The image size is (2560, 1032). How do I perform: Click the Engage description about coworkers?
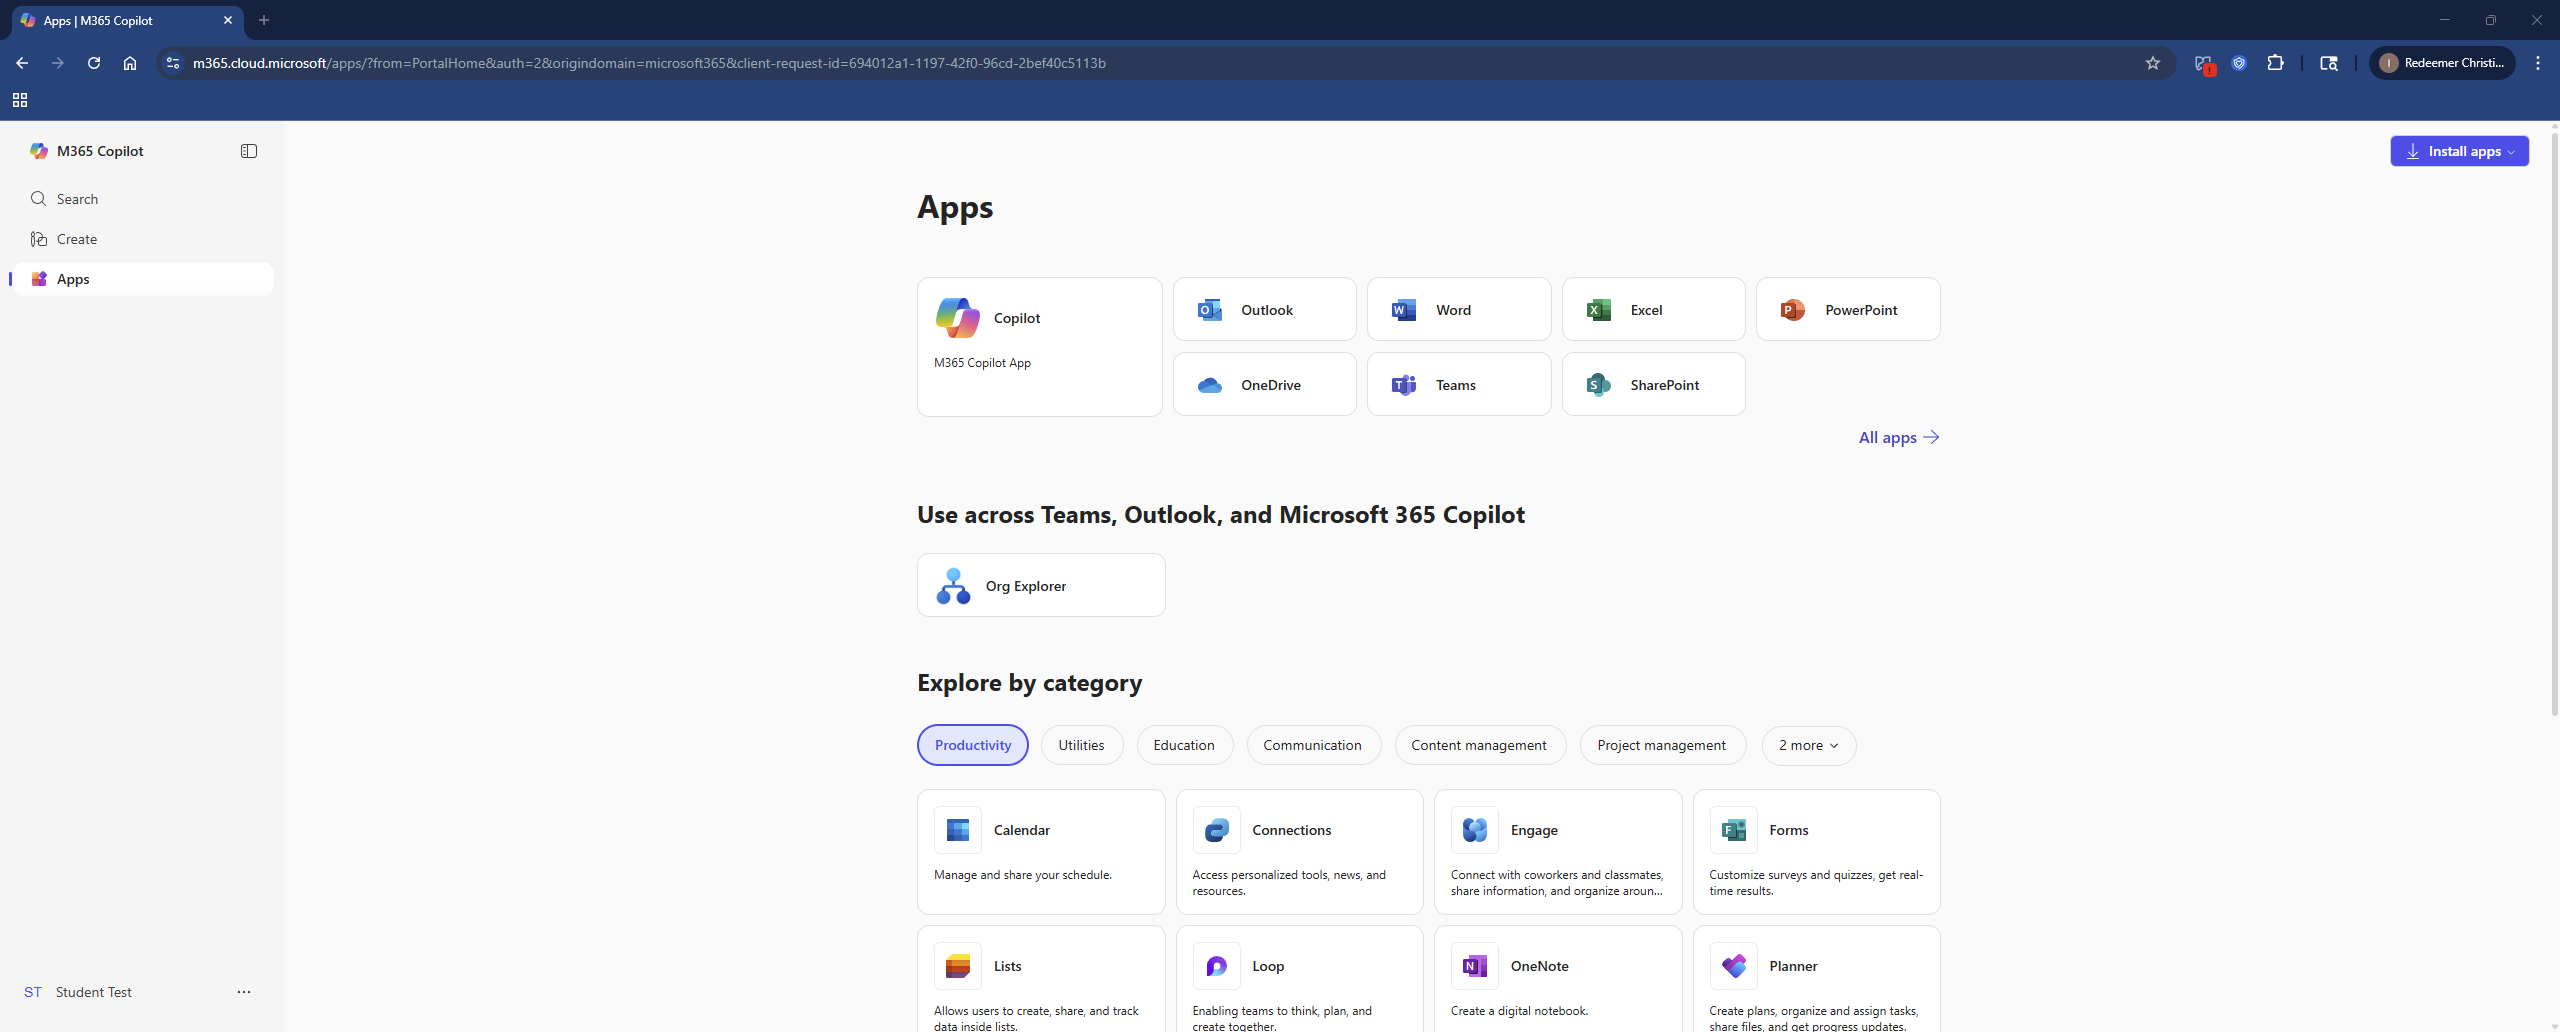pos(1557,883)
